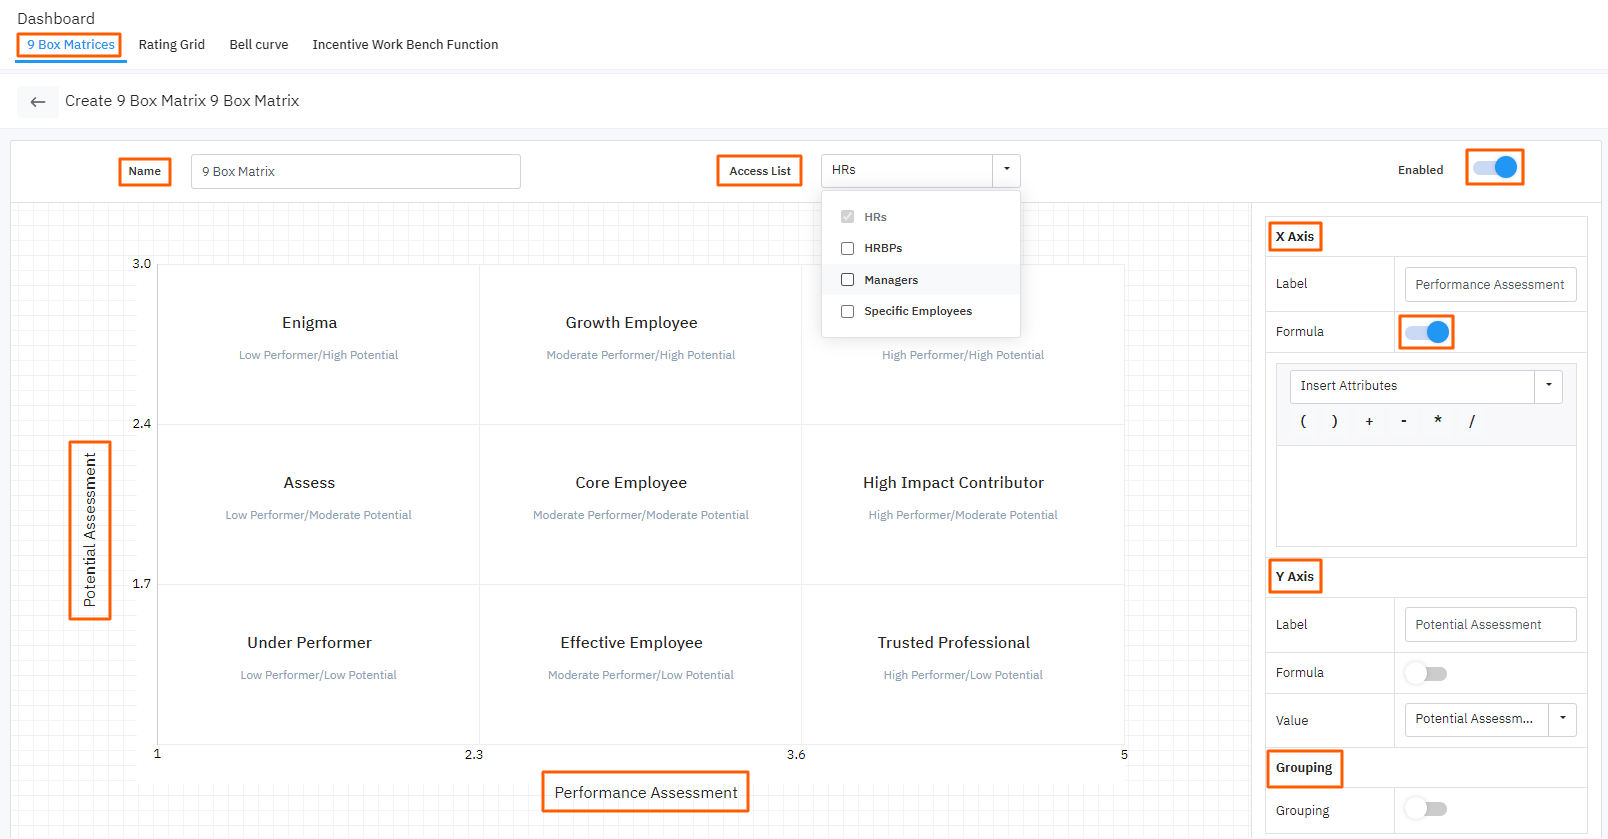
Task: Expand the Y Axis Value dropdown
Action: 1562,719
